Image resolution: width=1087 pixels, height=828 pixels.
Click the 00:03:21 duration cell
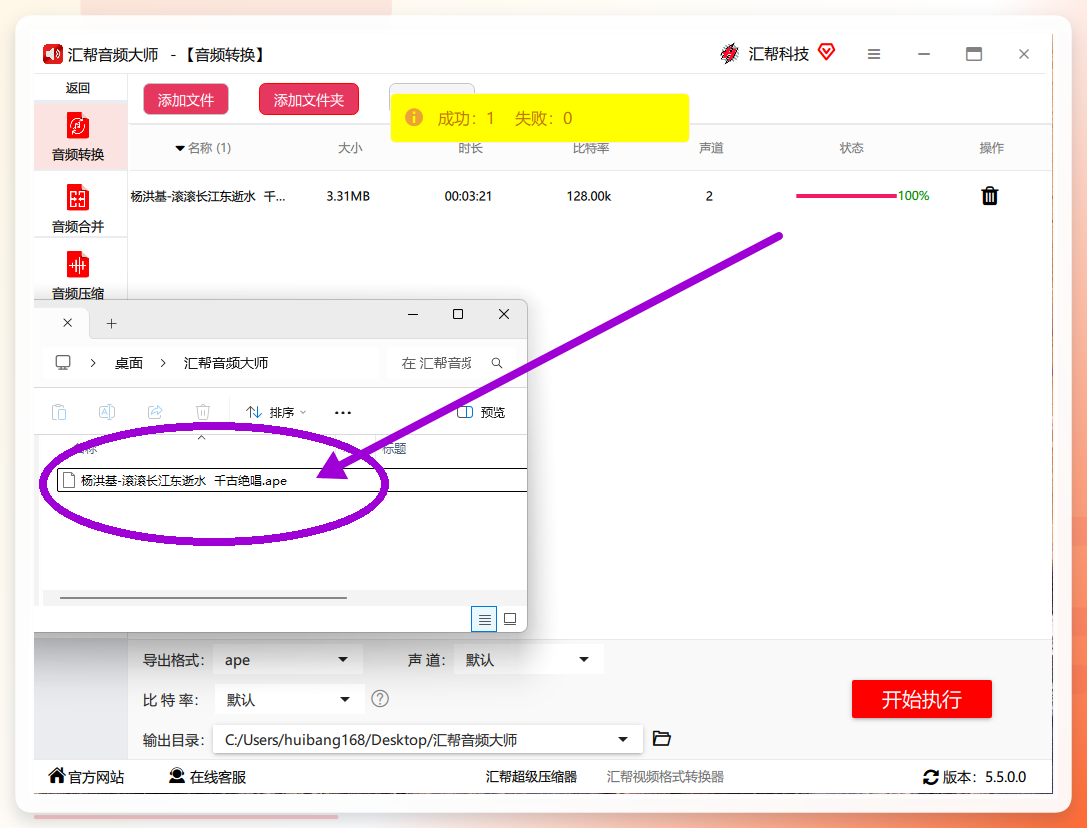(x=468, y=196)
